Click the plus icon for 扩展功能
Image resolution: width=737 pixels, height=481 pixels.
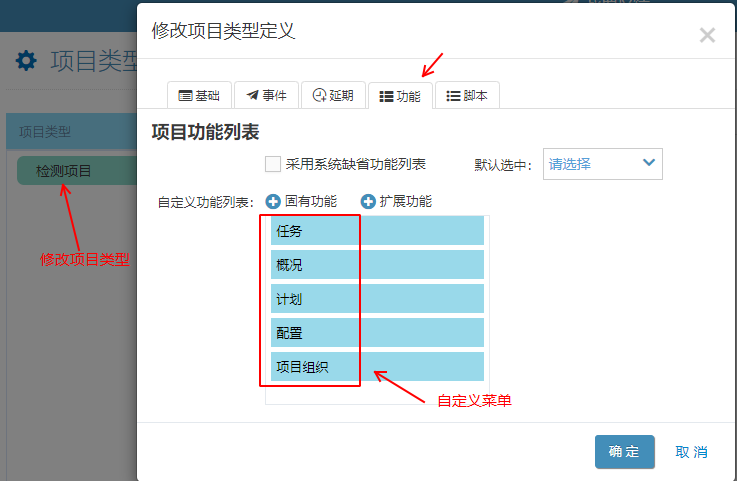coord(367,202)
